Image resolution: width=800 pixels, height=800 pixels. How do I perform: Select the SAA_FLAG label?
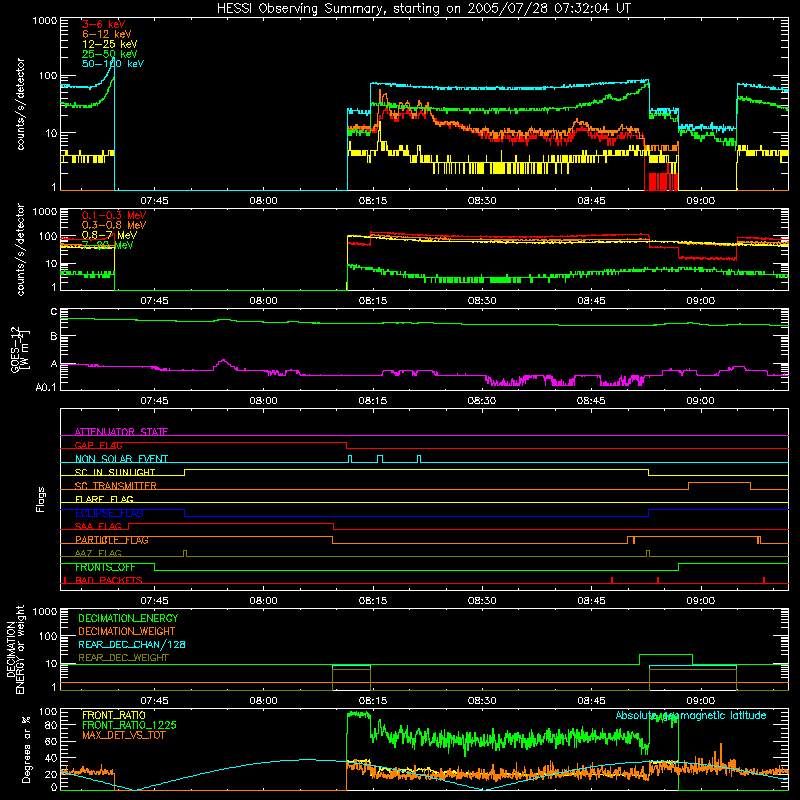tap(98, 526)
